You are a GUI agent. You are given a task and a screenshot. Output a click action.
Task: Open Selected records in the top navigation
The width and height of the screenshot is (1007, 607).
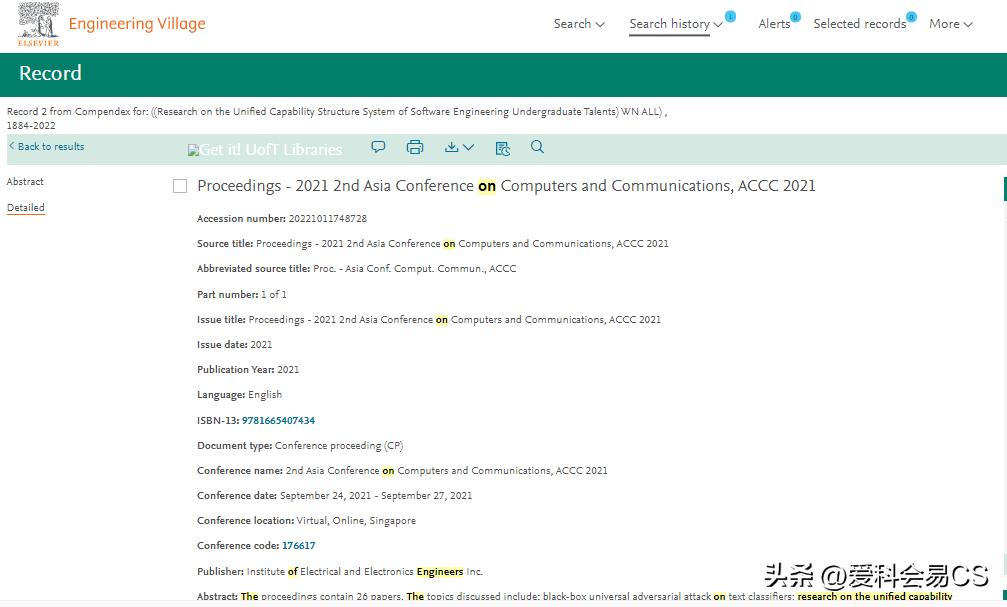click(859, 24)
